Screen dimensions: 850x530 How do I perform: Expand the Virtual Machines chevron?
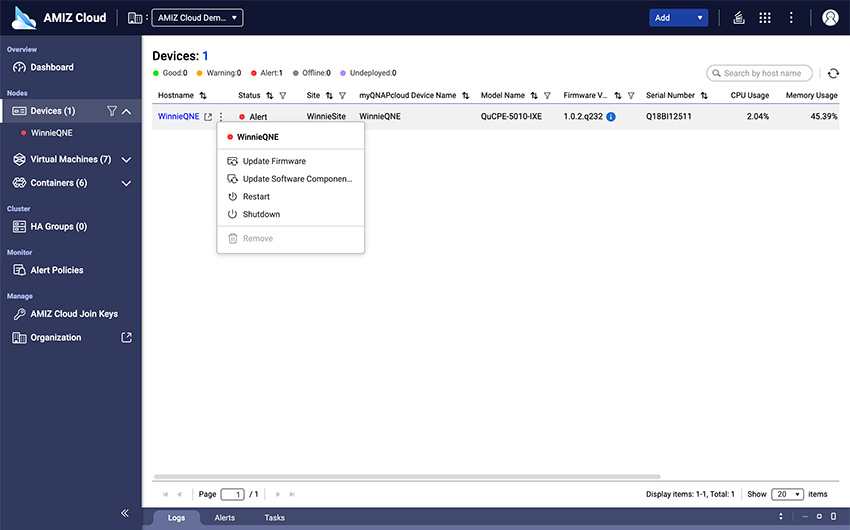click(x=126, y=160)
